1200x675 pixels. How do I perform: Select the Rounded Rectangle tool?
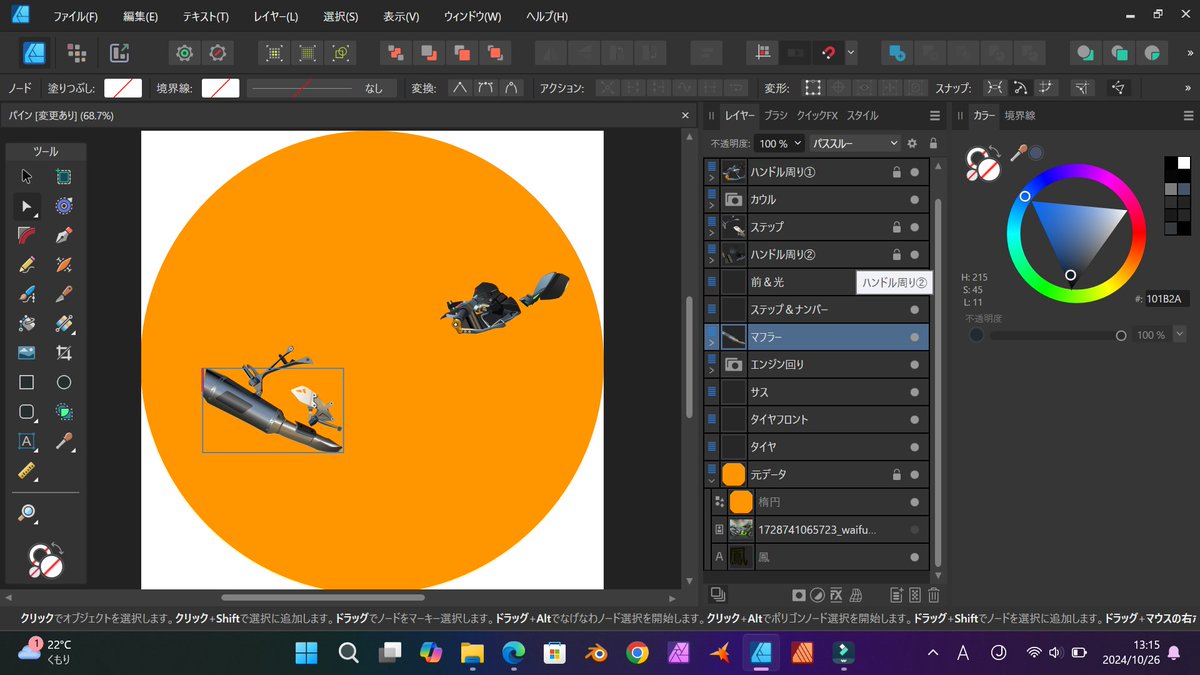point(27,412)
